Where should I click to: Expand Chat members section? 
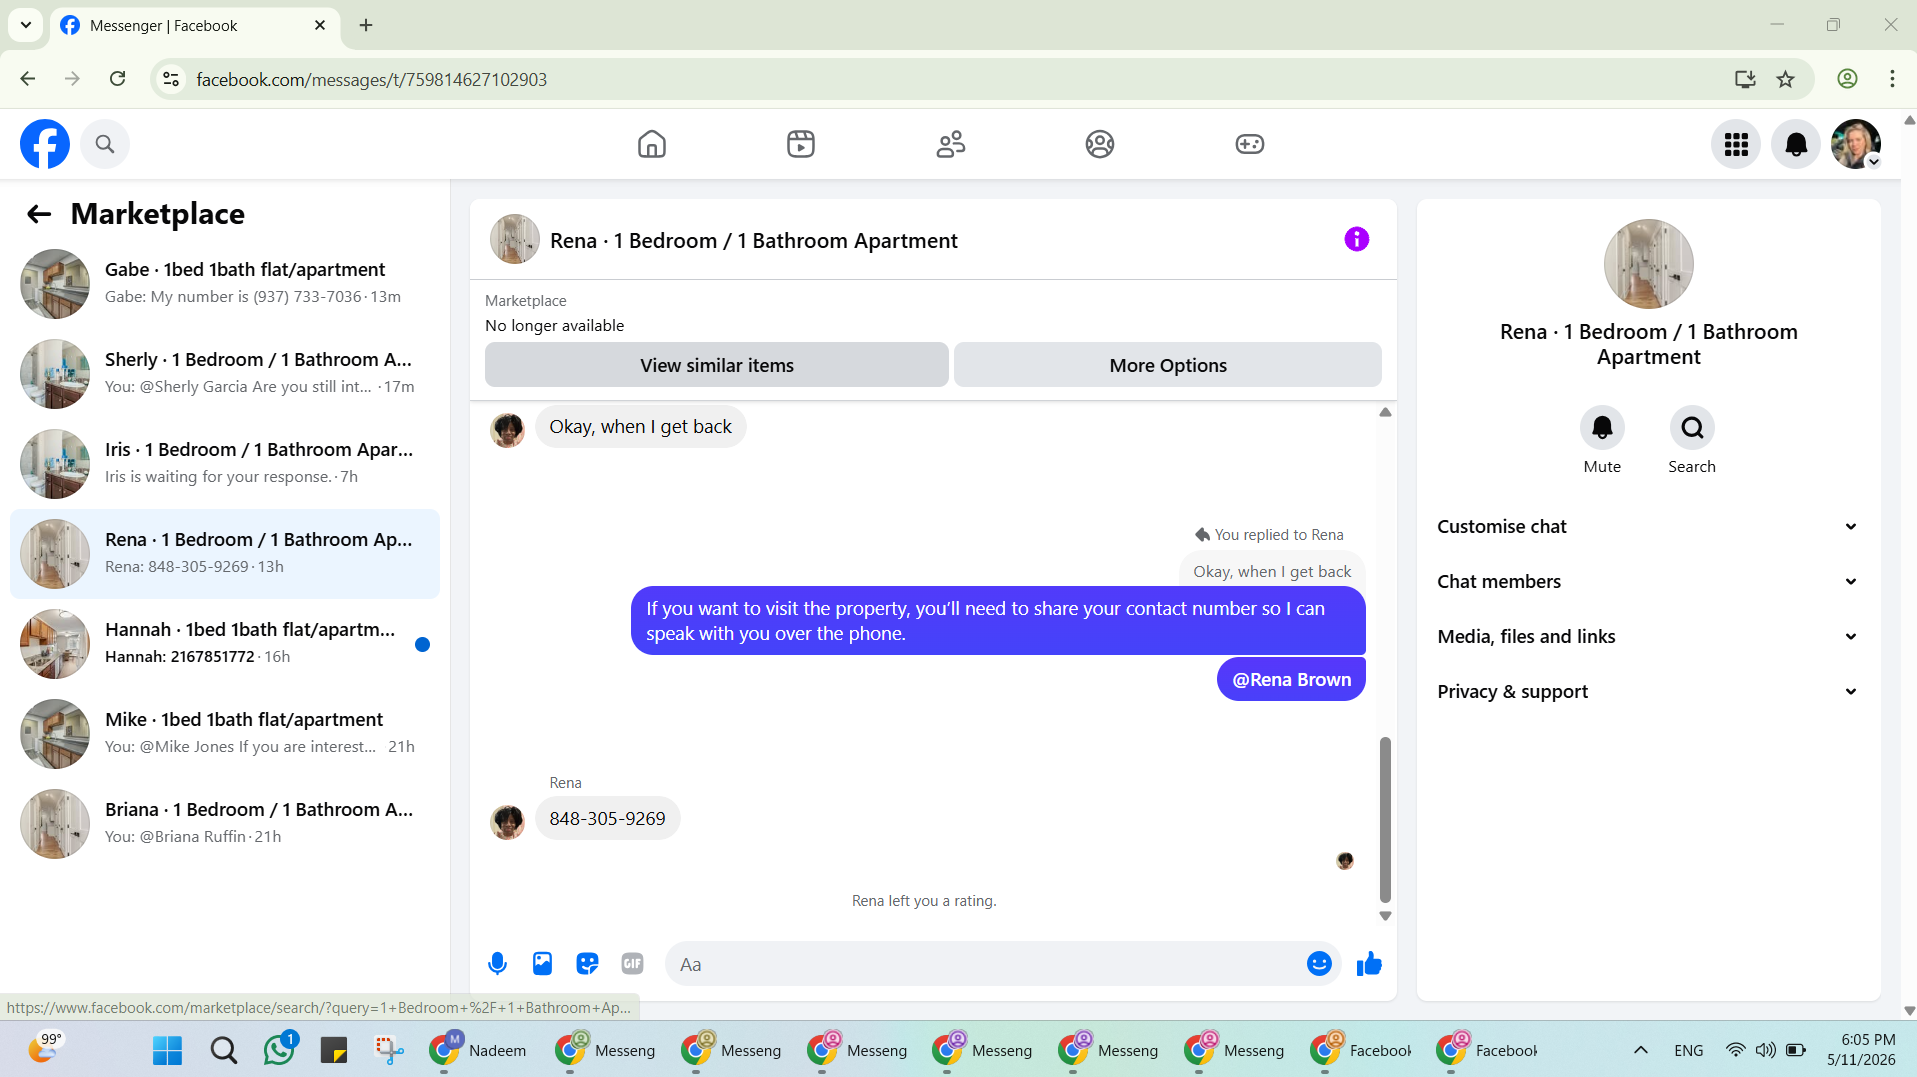point(1648,582)
